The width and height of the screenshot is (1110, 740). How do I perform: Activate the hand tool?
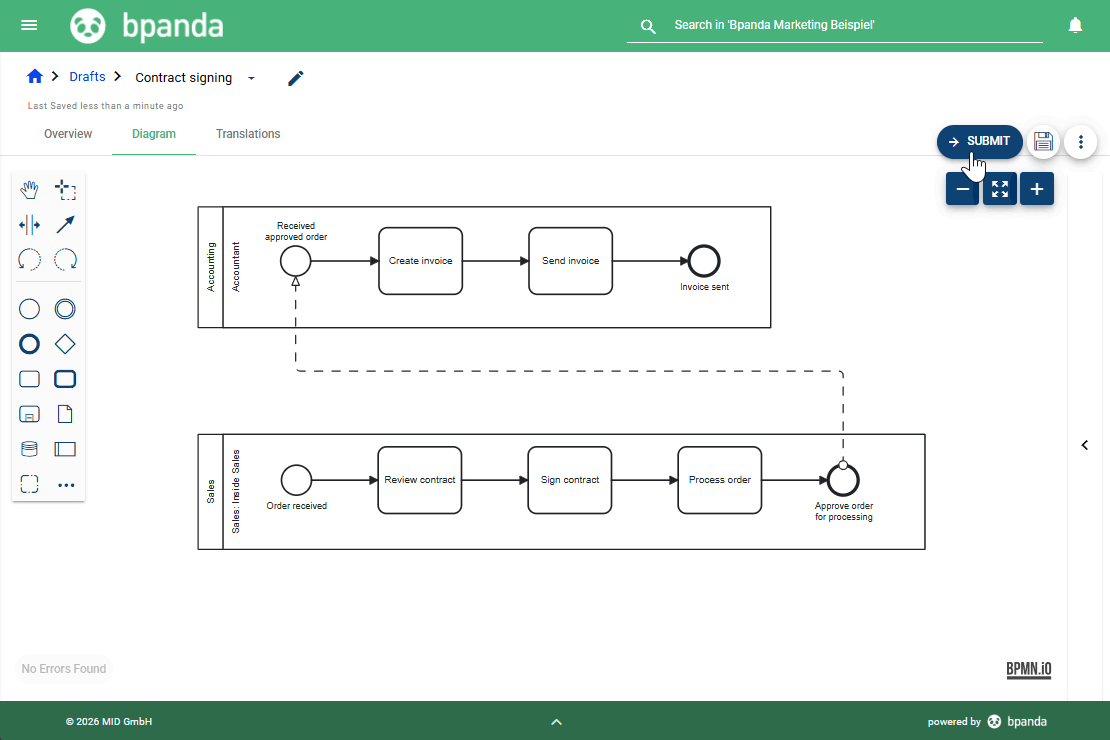(29, 190)
